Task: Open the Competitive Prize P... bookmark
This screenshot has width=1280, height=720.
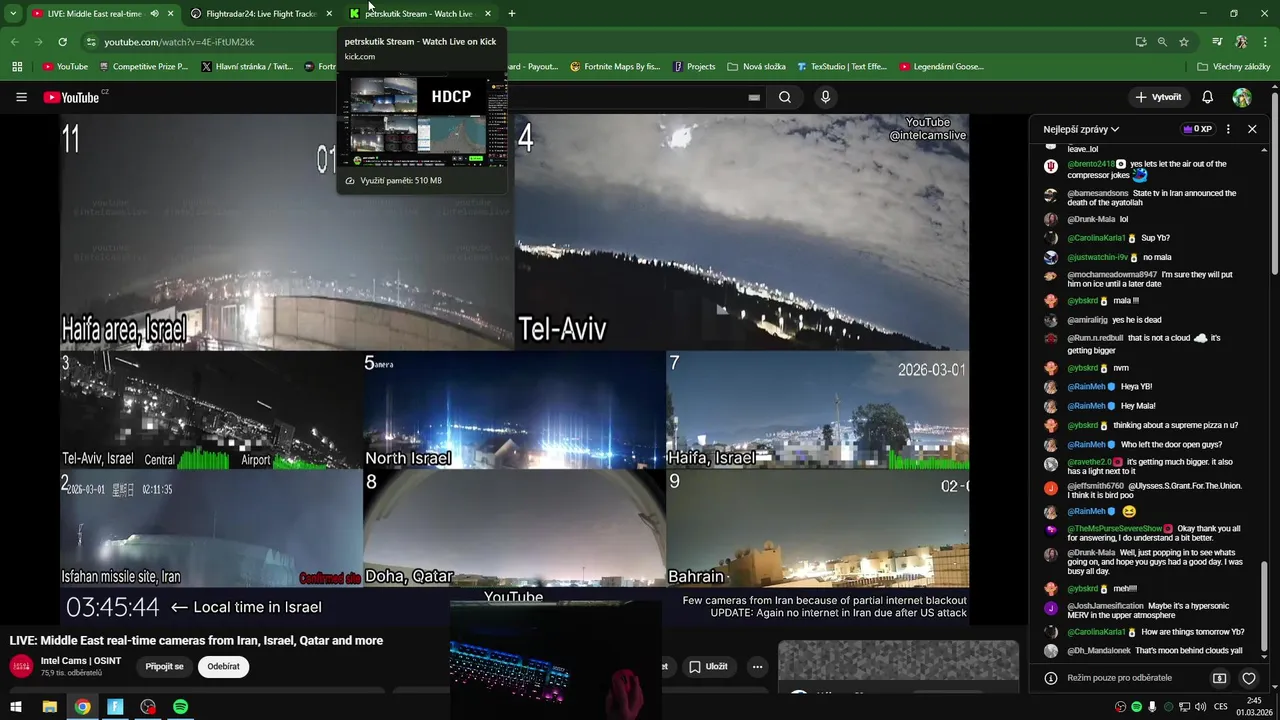Action: click(143, 67)
